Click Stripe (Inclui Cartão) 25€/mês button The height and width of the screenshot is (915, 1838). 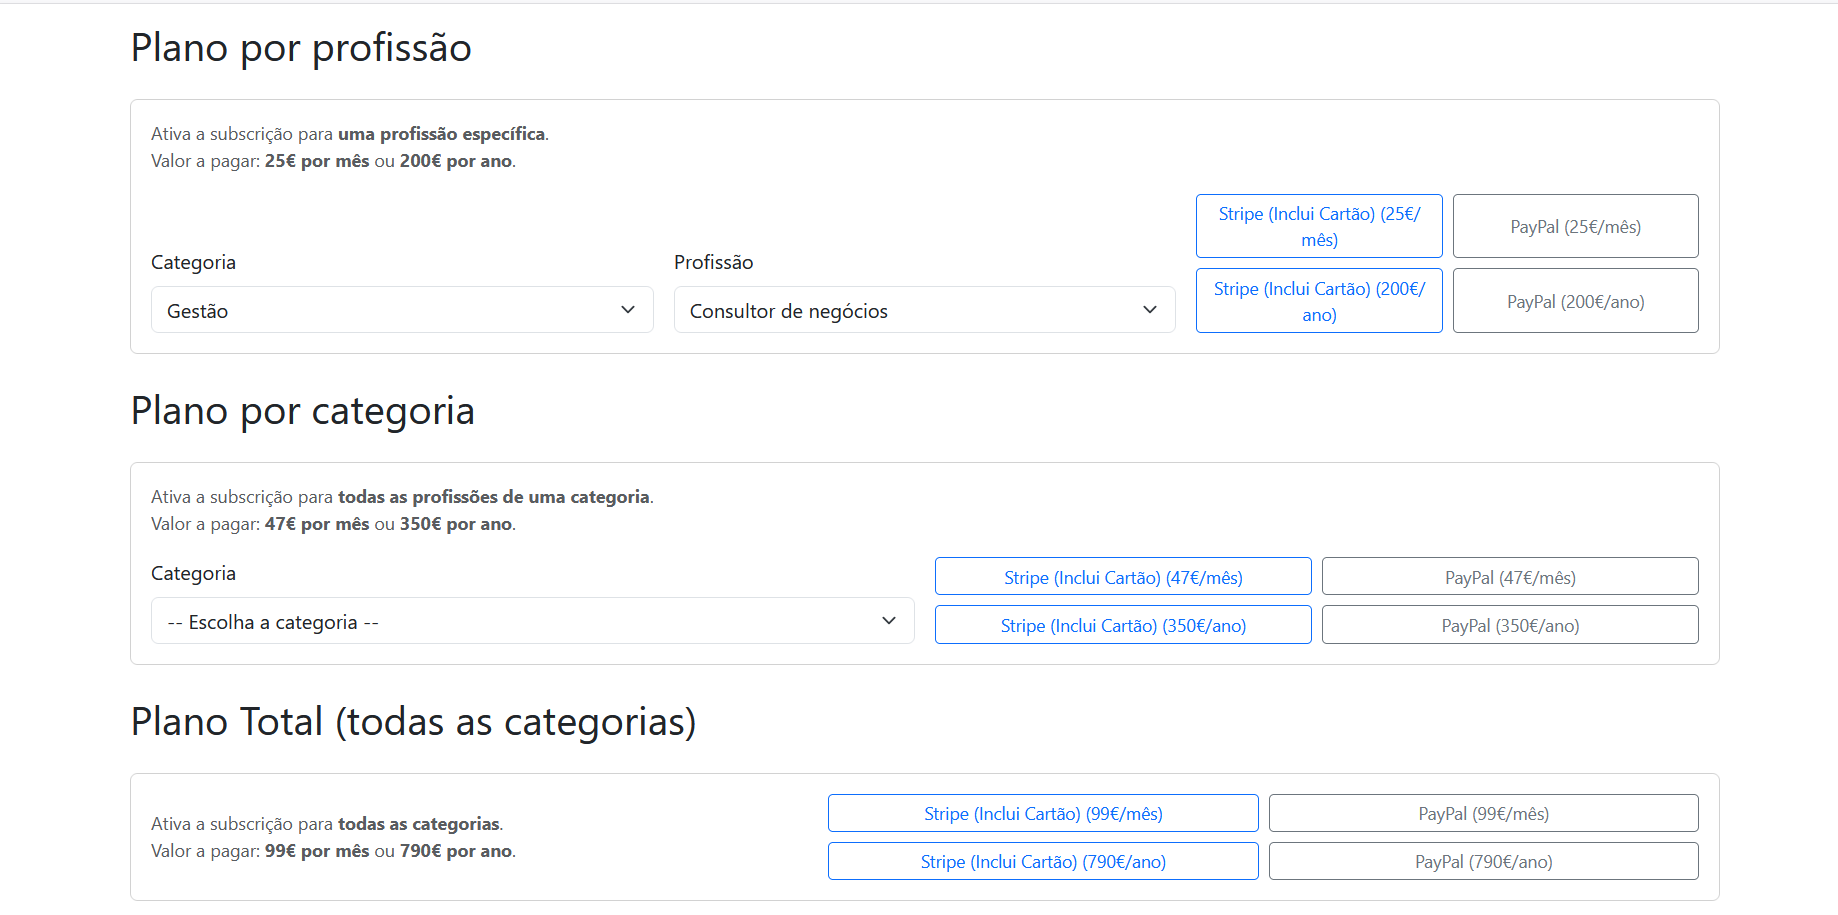click(x=1318, y=226)
